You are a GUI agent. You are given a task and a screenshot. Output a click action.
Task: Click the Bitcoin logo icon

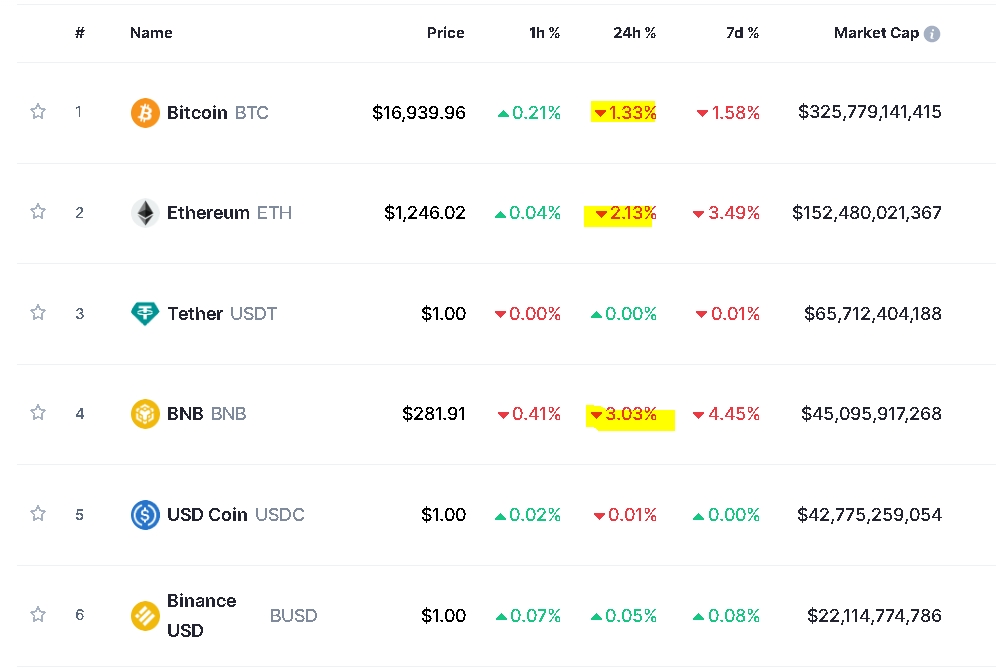click(x=145, y=113)
